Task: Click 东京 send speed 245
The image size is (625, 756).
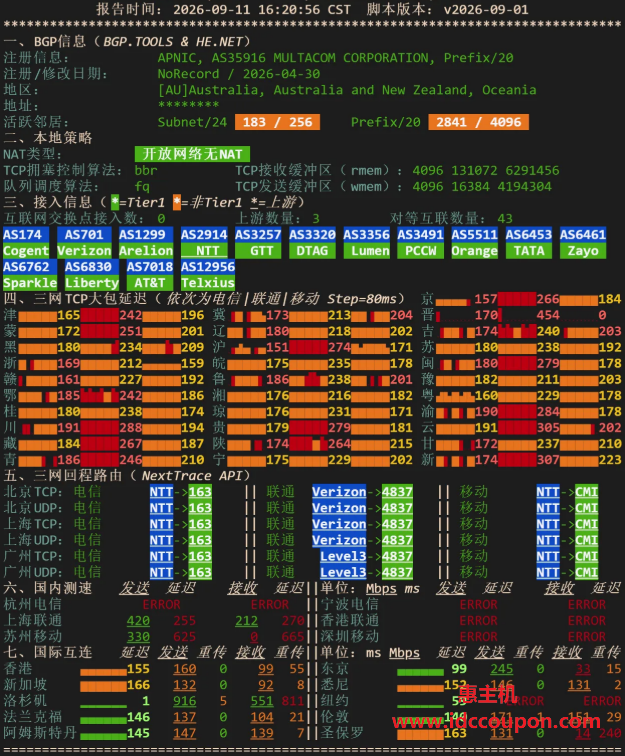Action: tap(502, 669)
